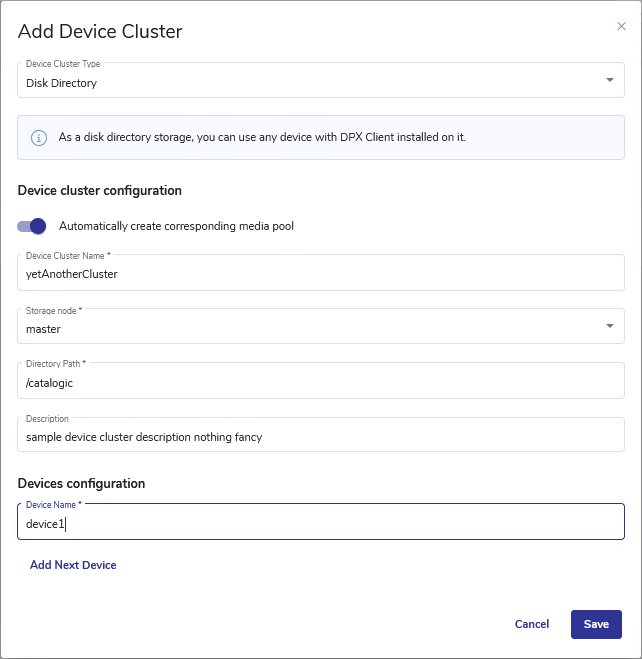The width and height of the screenshot is (642, 659).
Task: Click into the Directory Path input
Action: [x=320, y=382]
